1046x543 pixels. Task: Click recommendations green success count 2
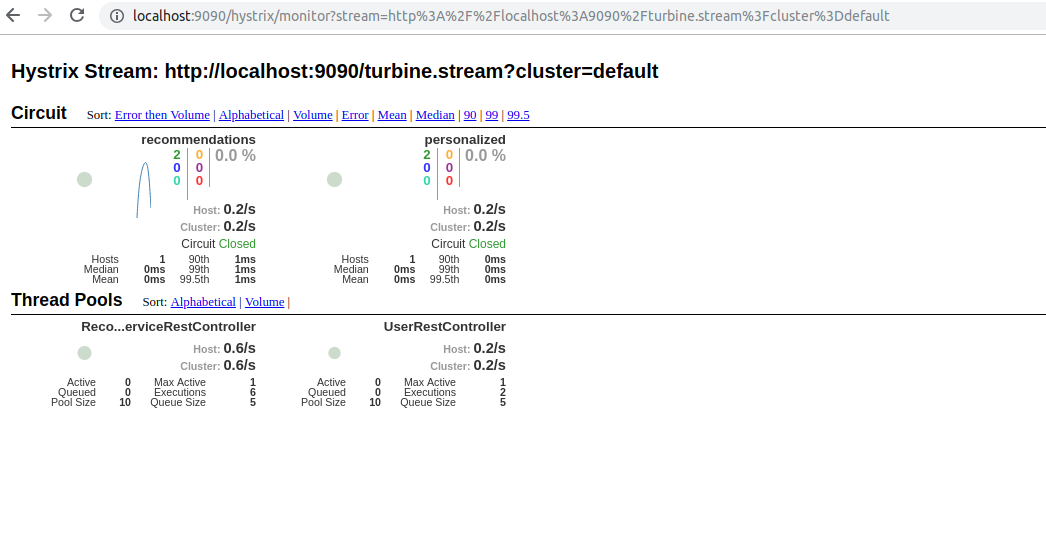(177, 155)
